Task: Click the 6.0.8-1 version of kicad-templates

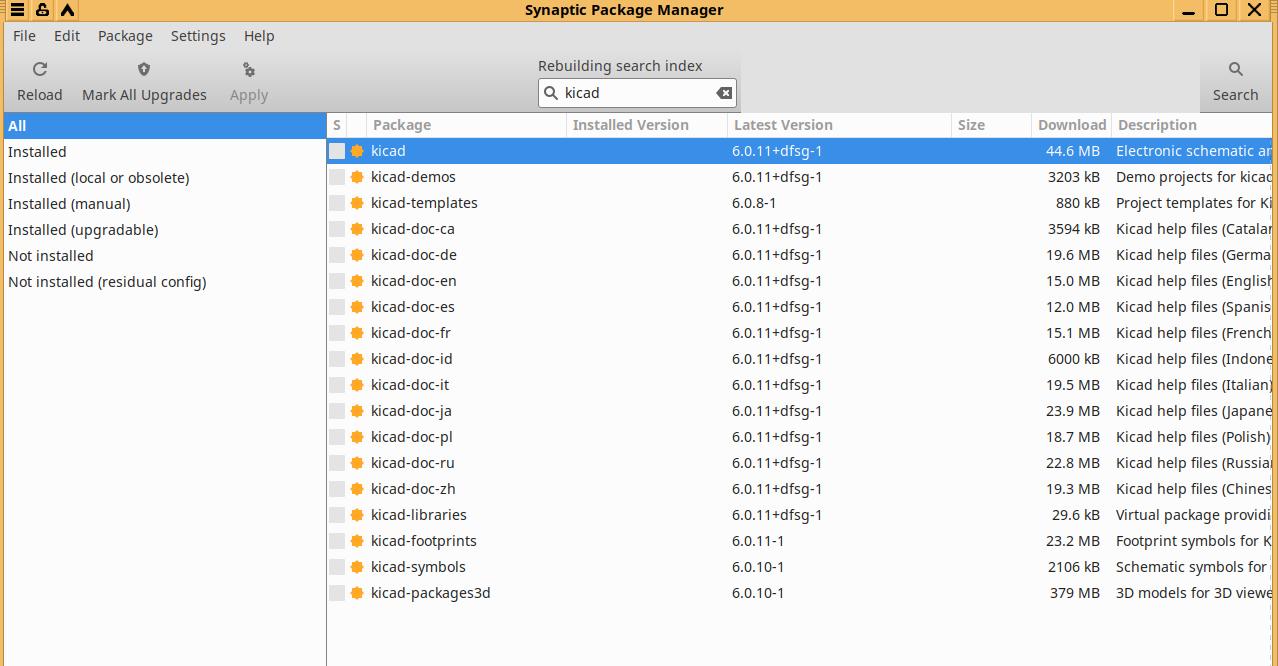Action: tap(754, 203)
